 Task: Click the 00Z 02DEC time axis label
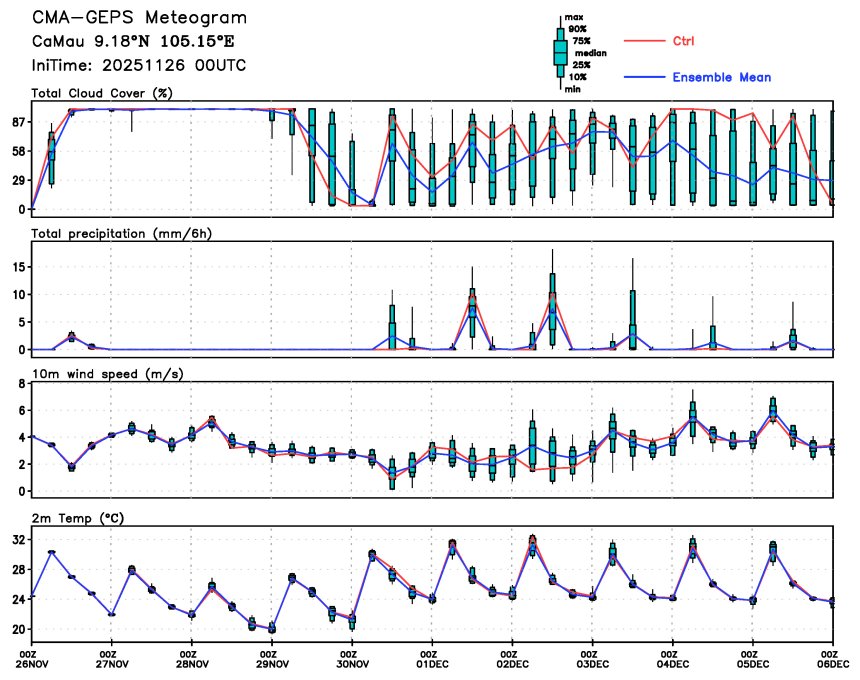[x=512, y=659]
